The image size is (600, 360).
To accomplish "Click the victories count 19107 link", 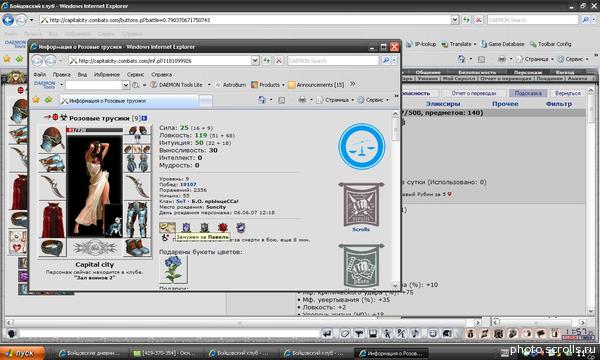I will click(188, 184).
